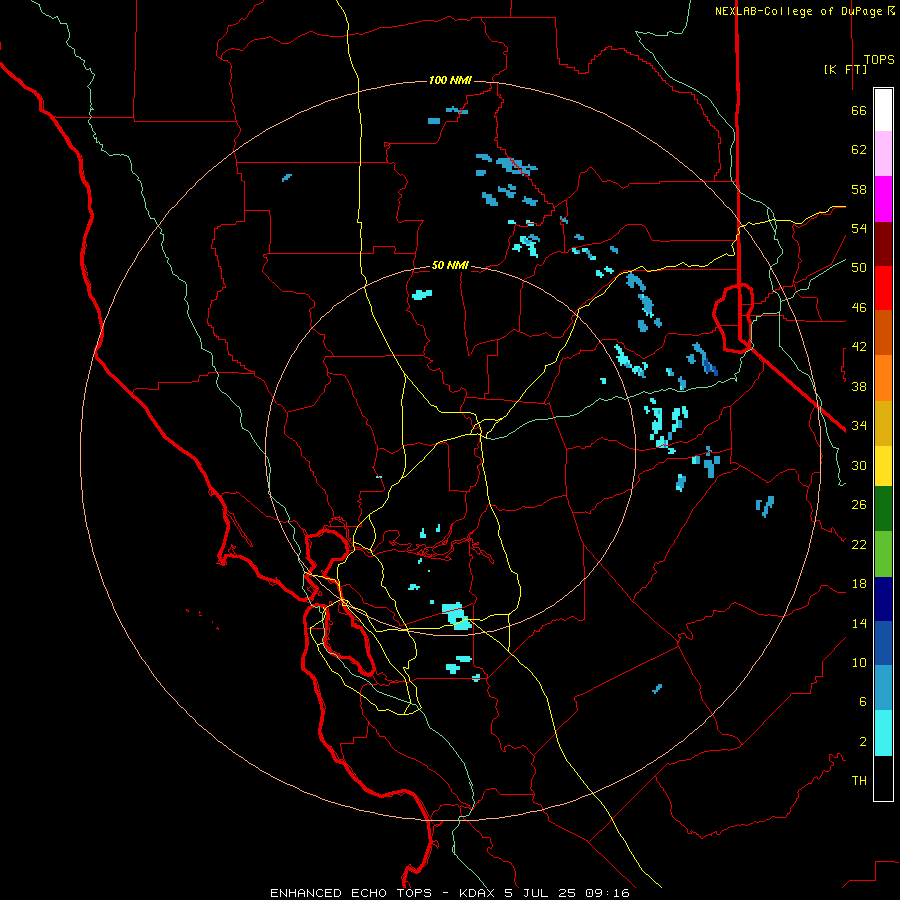Click the '100 NMI' range ring label
Screen dimensions: 900x900
click(x=450, y=80)
